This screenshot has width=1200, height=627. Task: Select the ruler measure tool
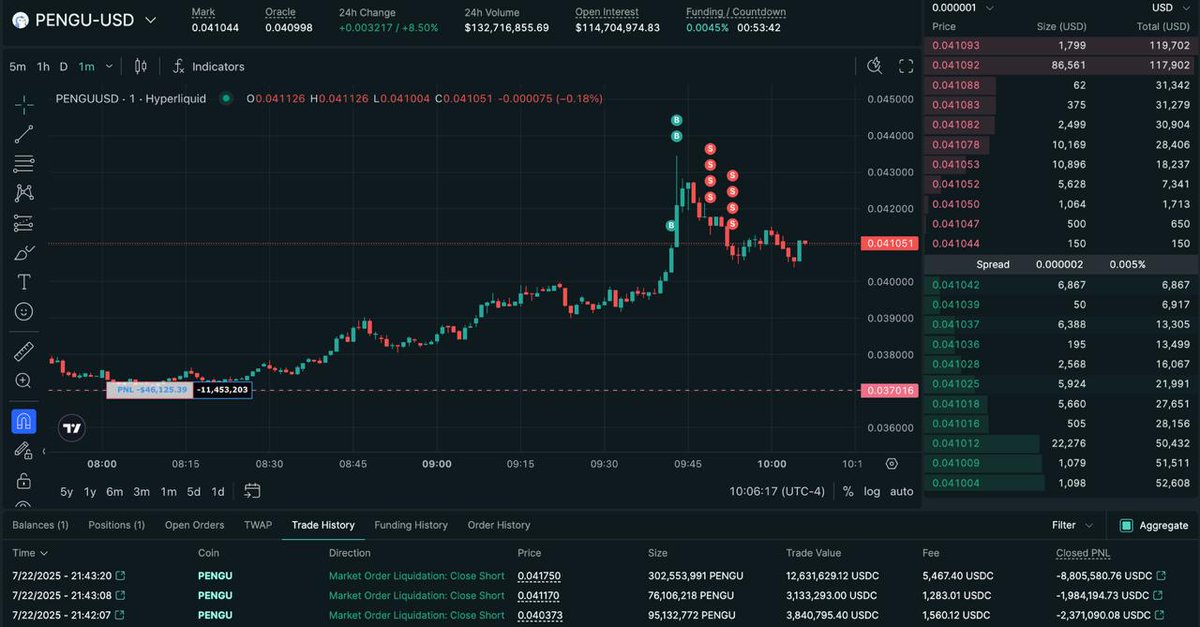[24, 351]
